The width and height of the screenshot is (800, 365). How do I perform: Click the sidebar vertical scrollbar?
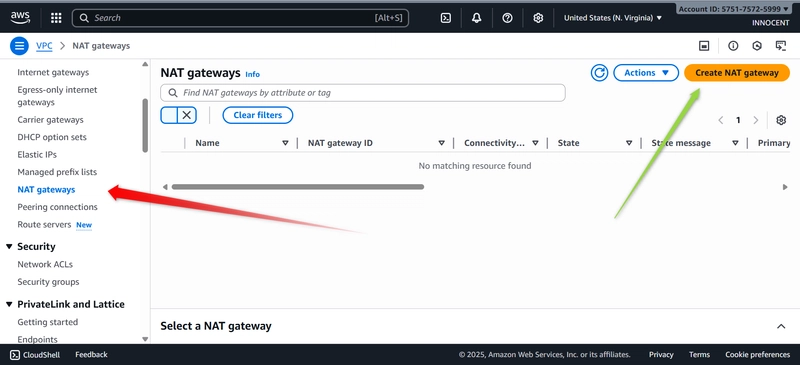tap(145, 126)
